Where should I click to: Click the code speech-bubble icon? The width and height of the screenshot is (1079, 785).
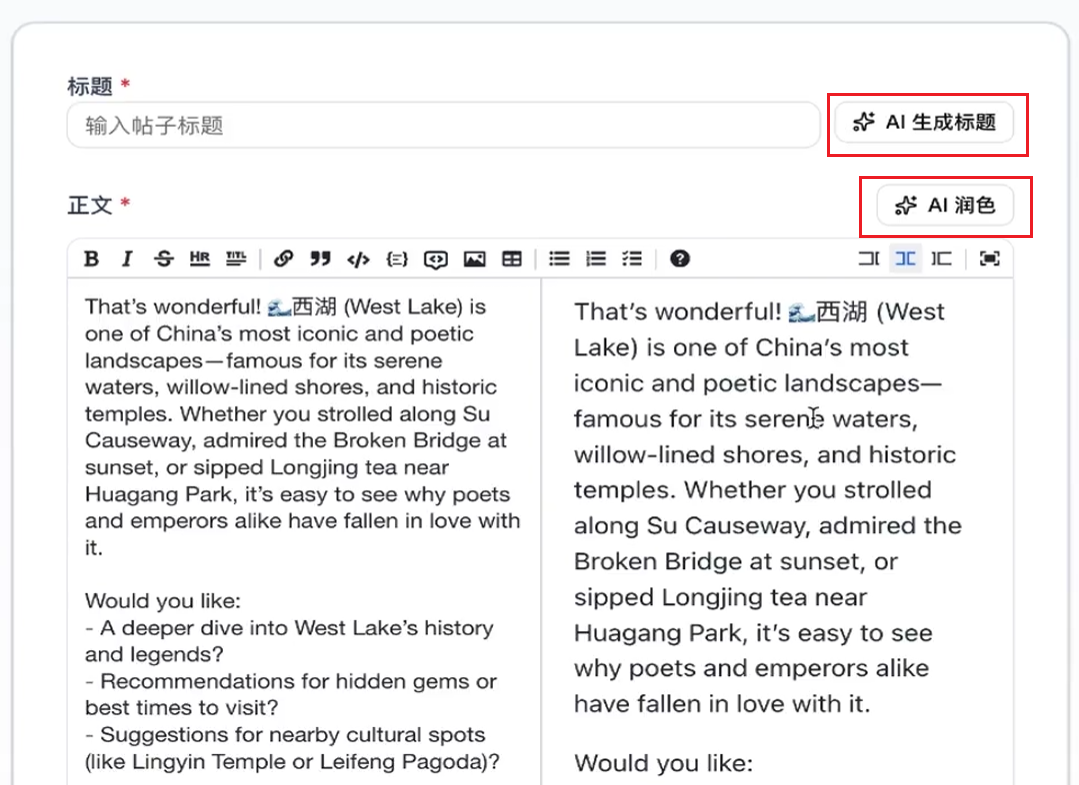tap(436, 259)
